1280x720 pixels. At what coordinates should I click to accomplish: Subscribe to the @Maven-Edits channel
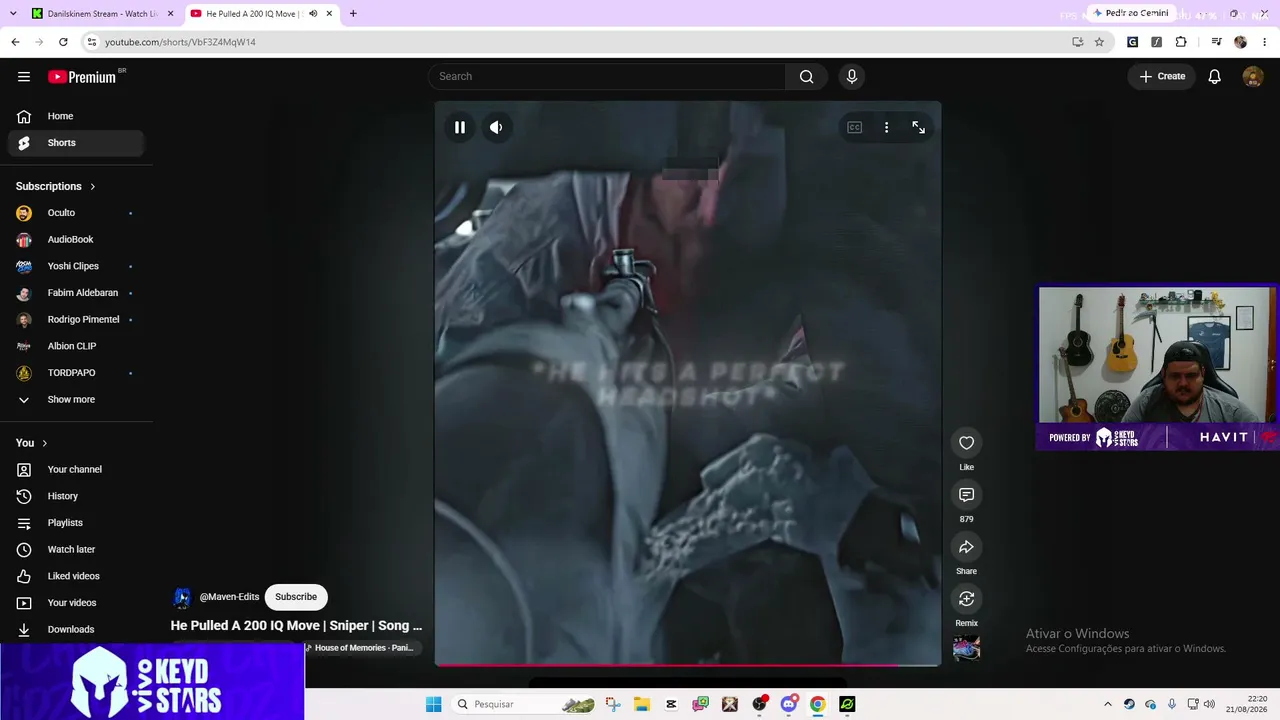[296, 597]
